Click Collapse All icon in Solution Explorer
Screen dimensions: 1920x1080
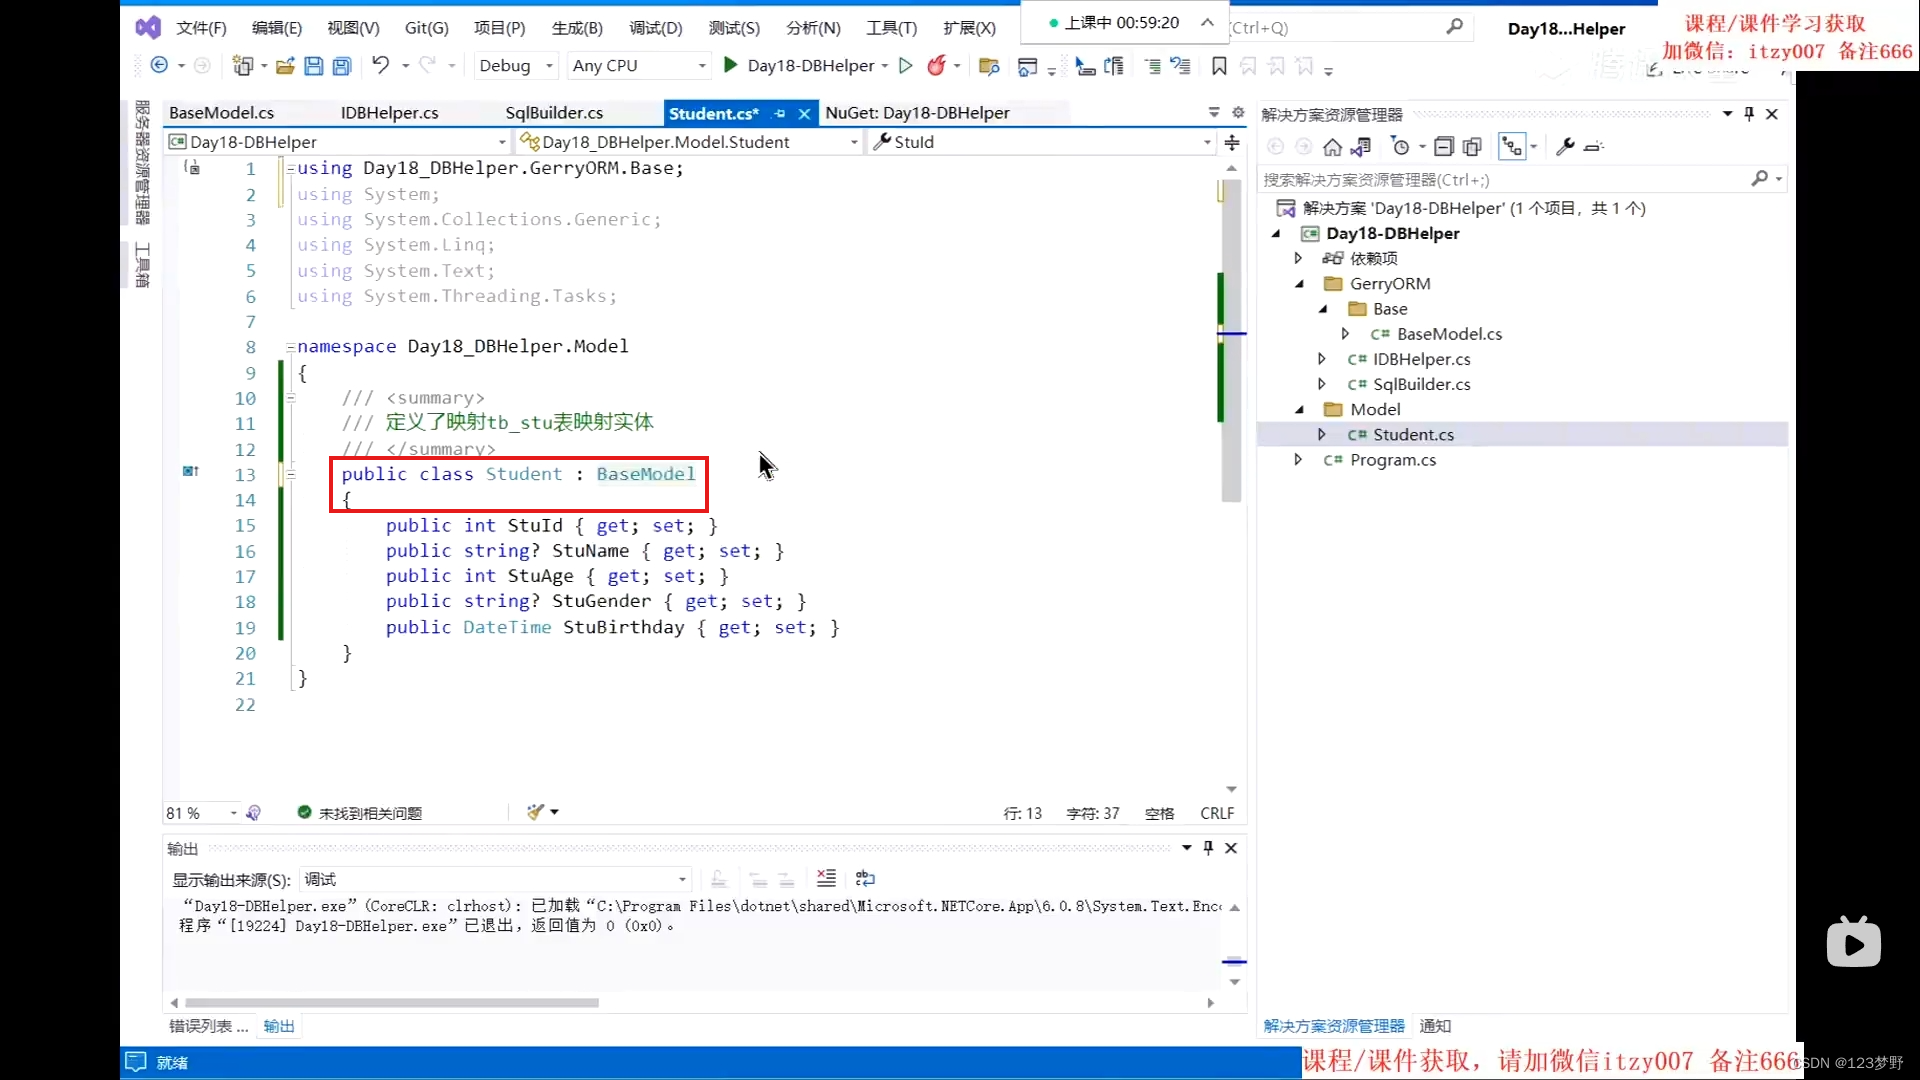coord(1443,147)
